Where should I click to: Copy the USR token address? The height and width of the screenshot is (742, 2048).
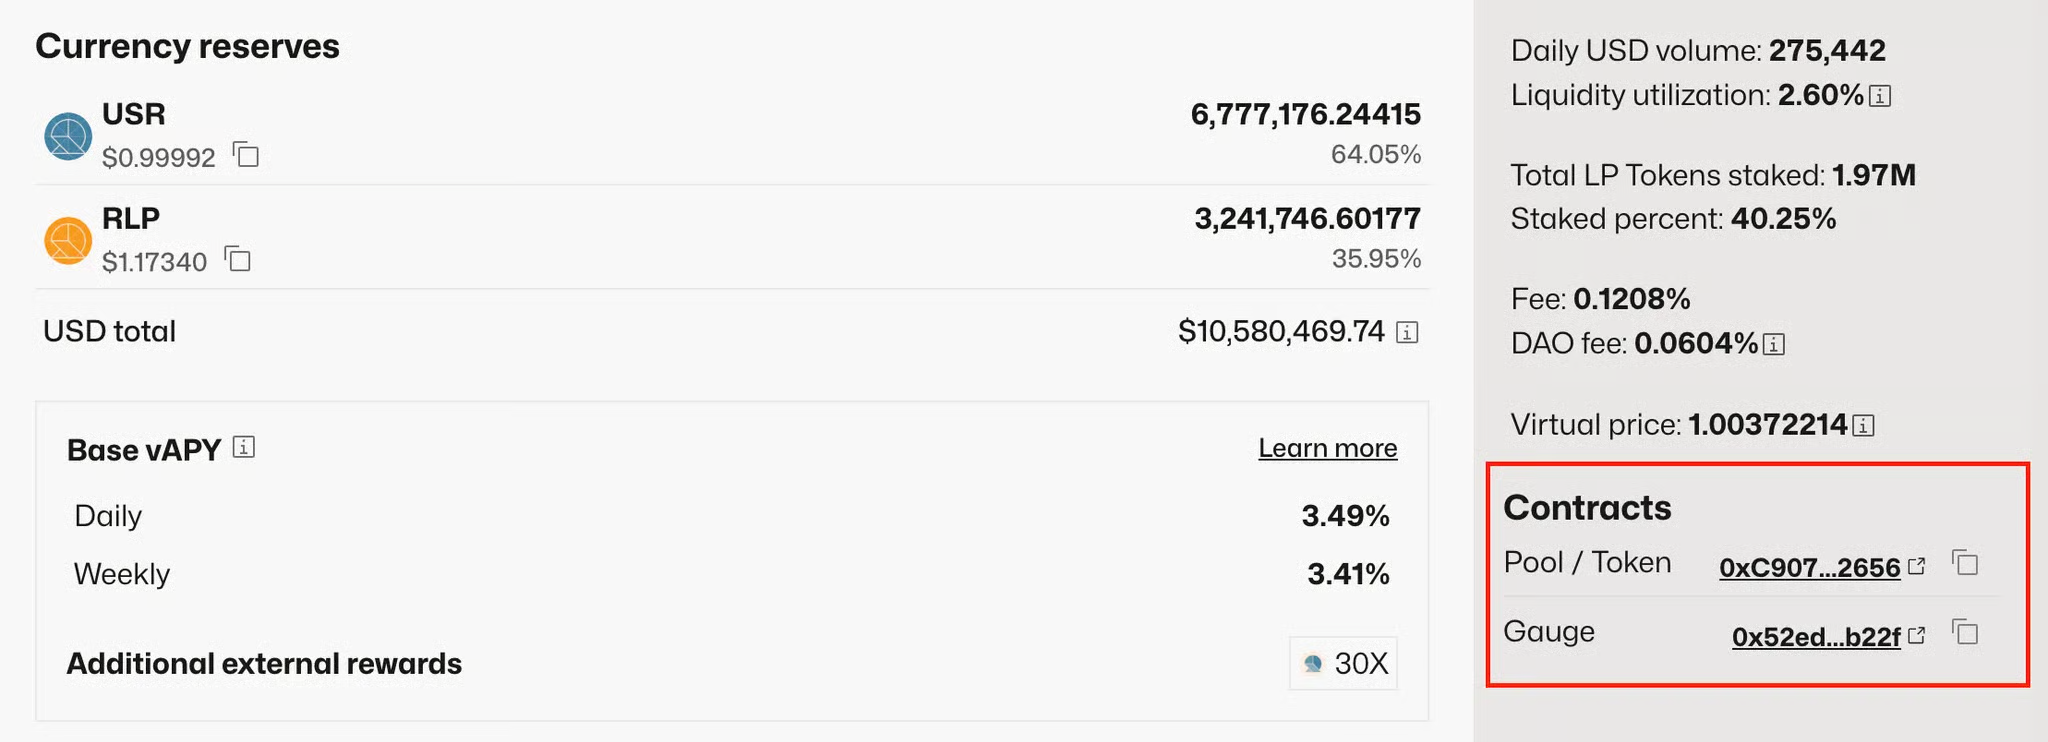[x=246, y=155]
